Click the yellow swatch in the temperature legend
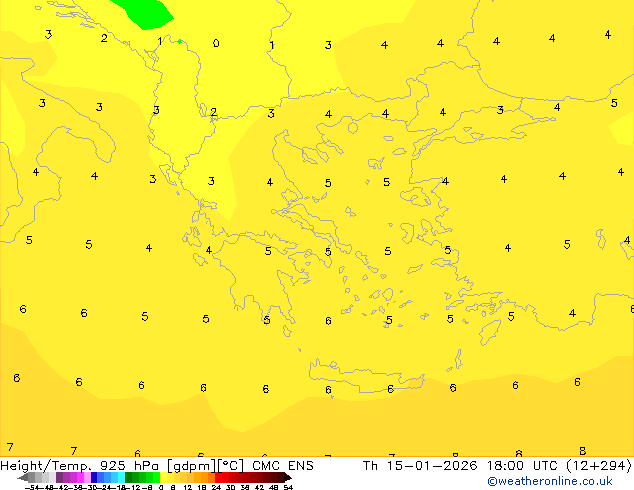This screenshot has width=634, height=490. 164,477
